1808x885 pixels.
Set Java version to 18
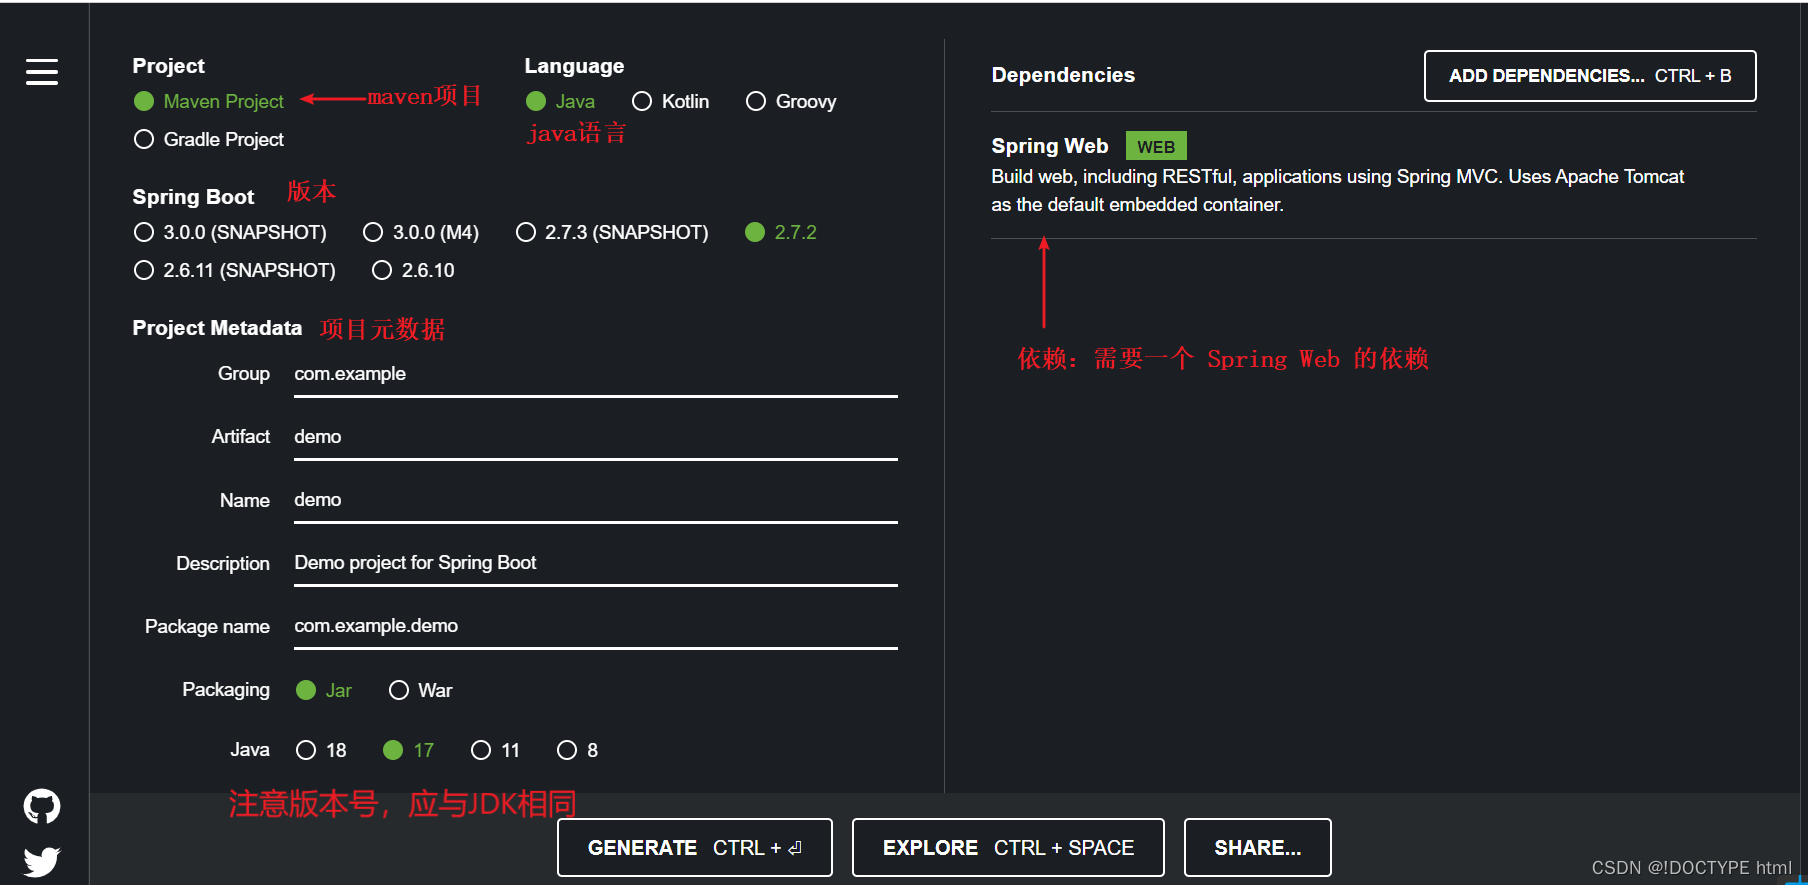[x=321, y=750]
